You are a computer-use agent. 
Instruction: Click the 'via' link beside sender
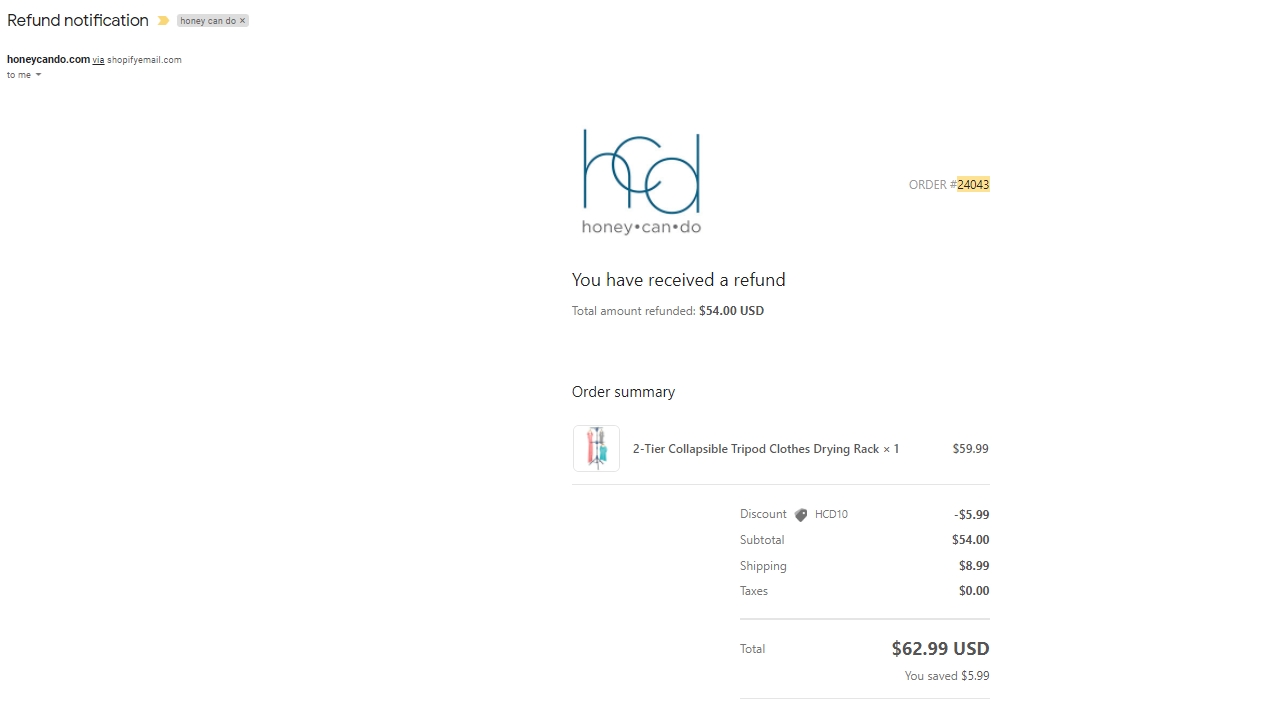pos(98,60)
